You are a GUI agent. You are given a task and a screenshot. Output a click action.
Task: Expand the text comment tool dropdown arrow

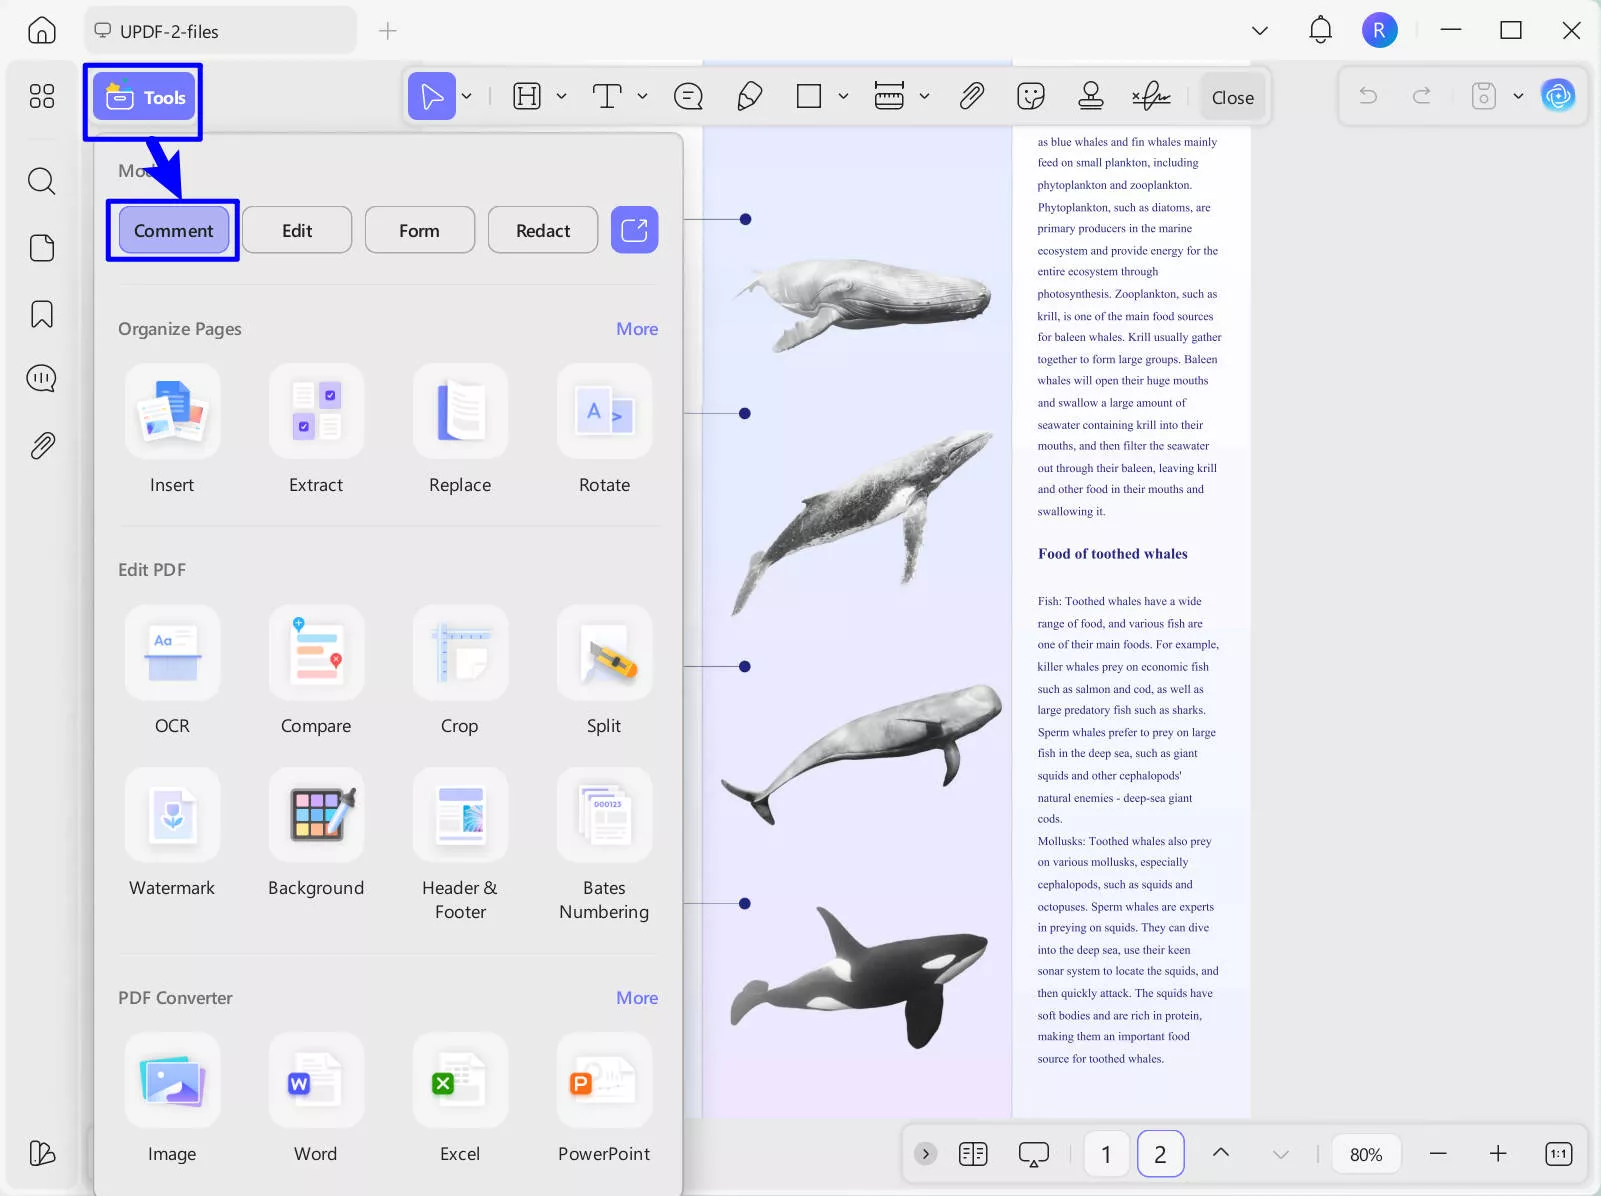coord(642,97)
